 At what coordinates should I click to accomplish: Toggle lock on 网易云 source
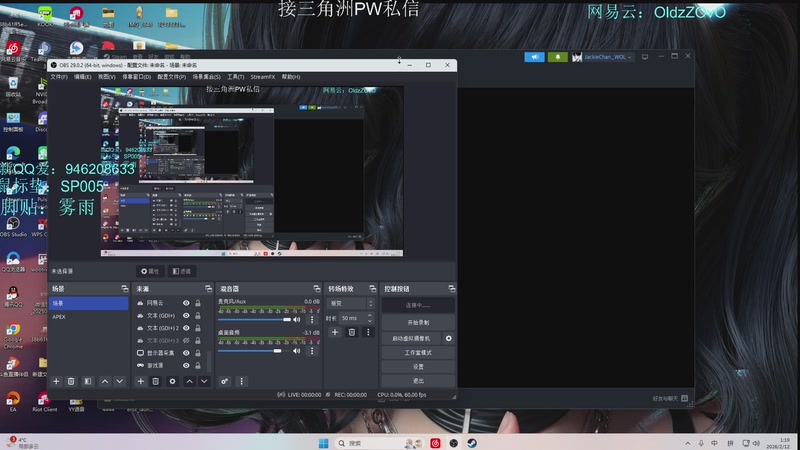(198, 303)
